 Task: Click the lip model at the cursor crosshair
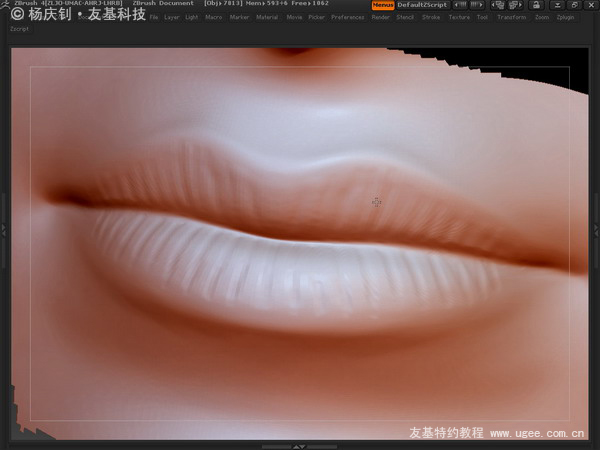[x=376, y=202]
